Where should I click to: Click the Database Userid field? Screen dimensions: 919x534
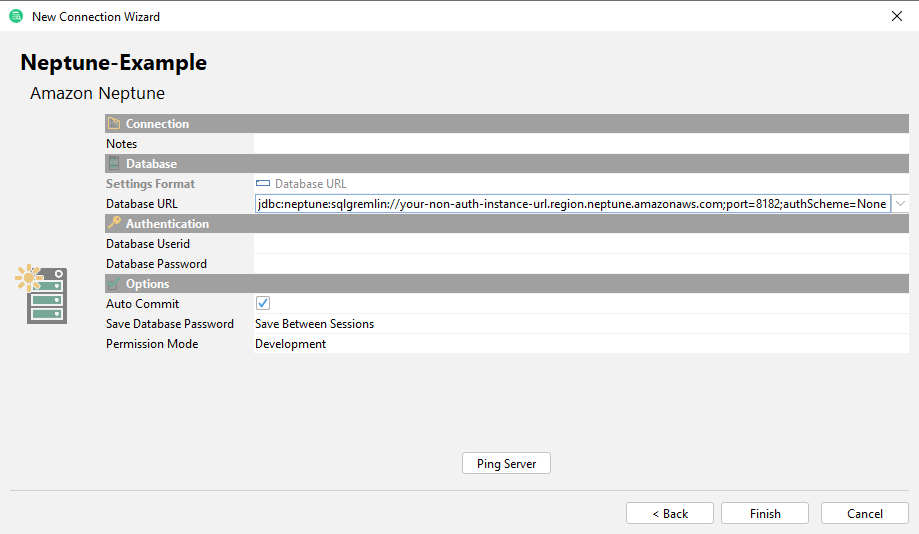[x=581, y=243]
